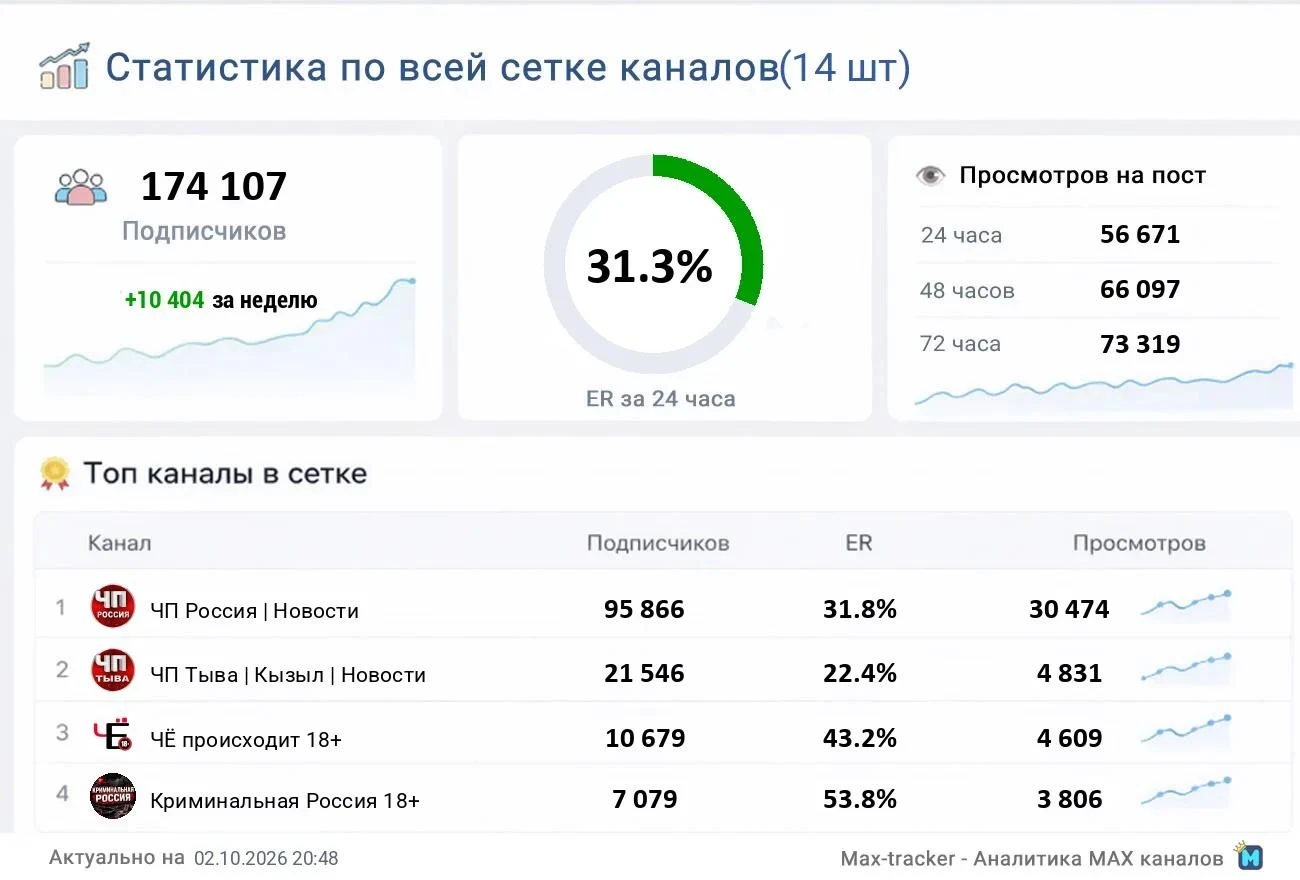The width and height of the screenshot is (1300, 880).
Task: Click the 174 107 subscribers total
Action: (x=214, y=186)
